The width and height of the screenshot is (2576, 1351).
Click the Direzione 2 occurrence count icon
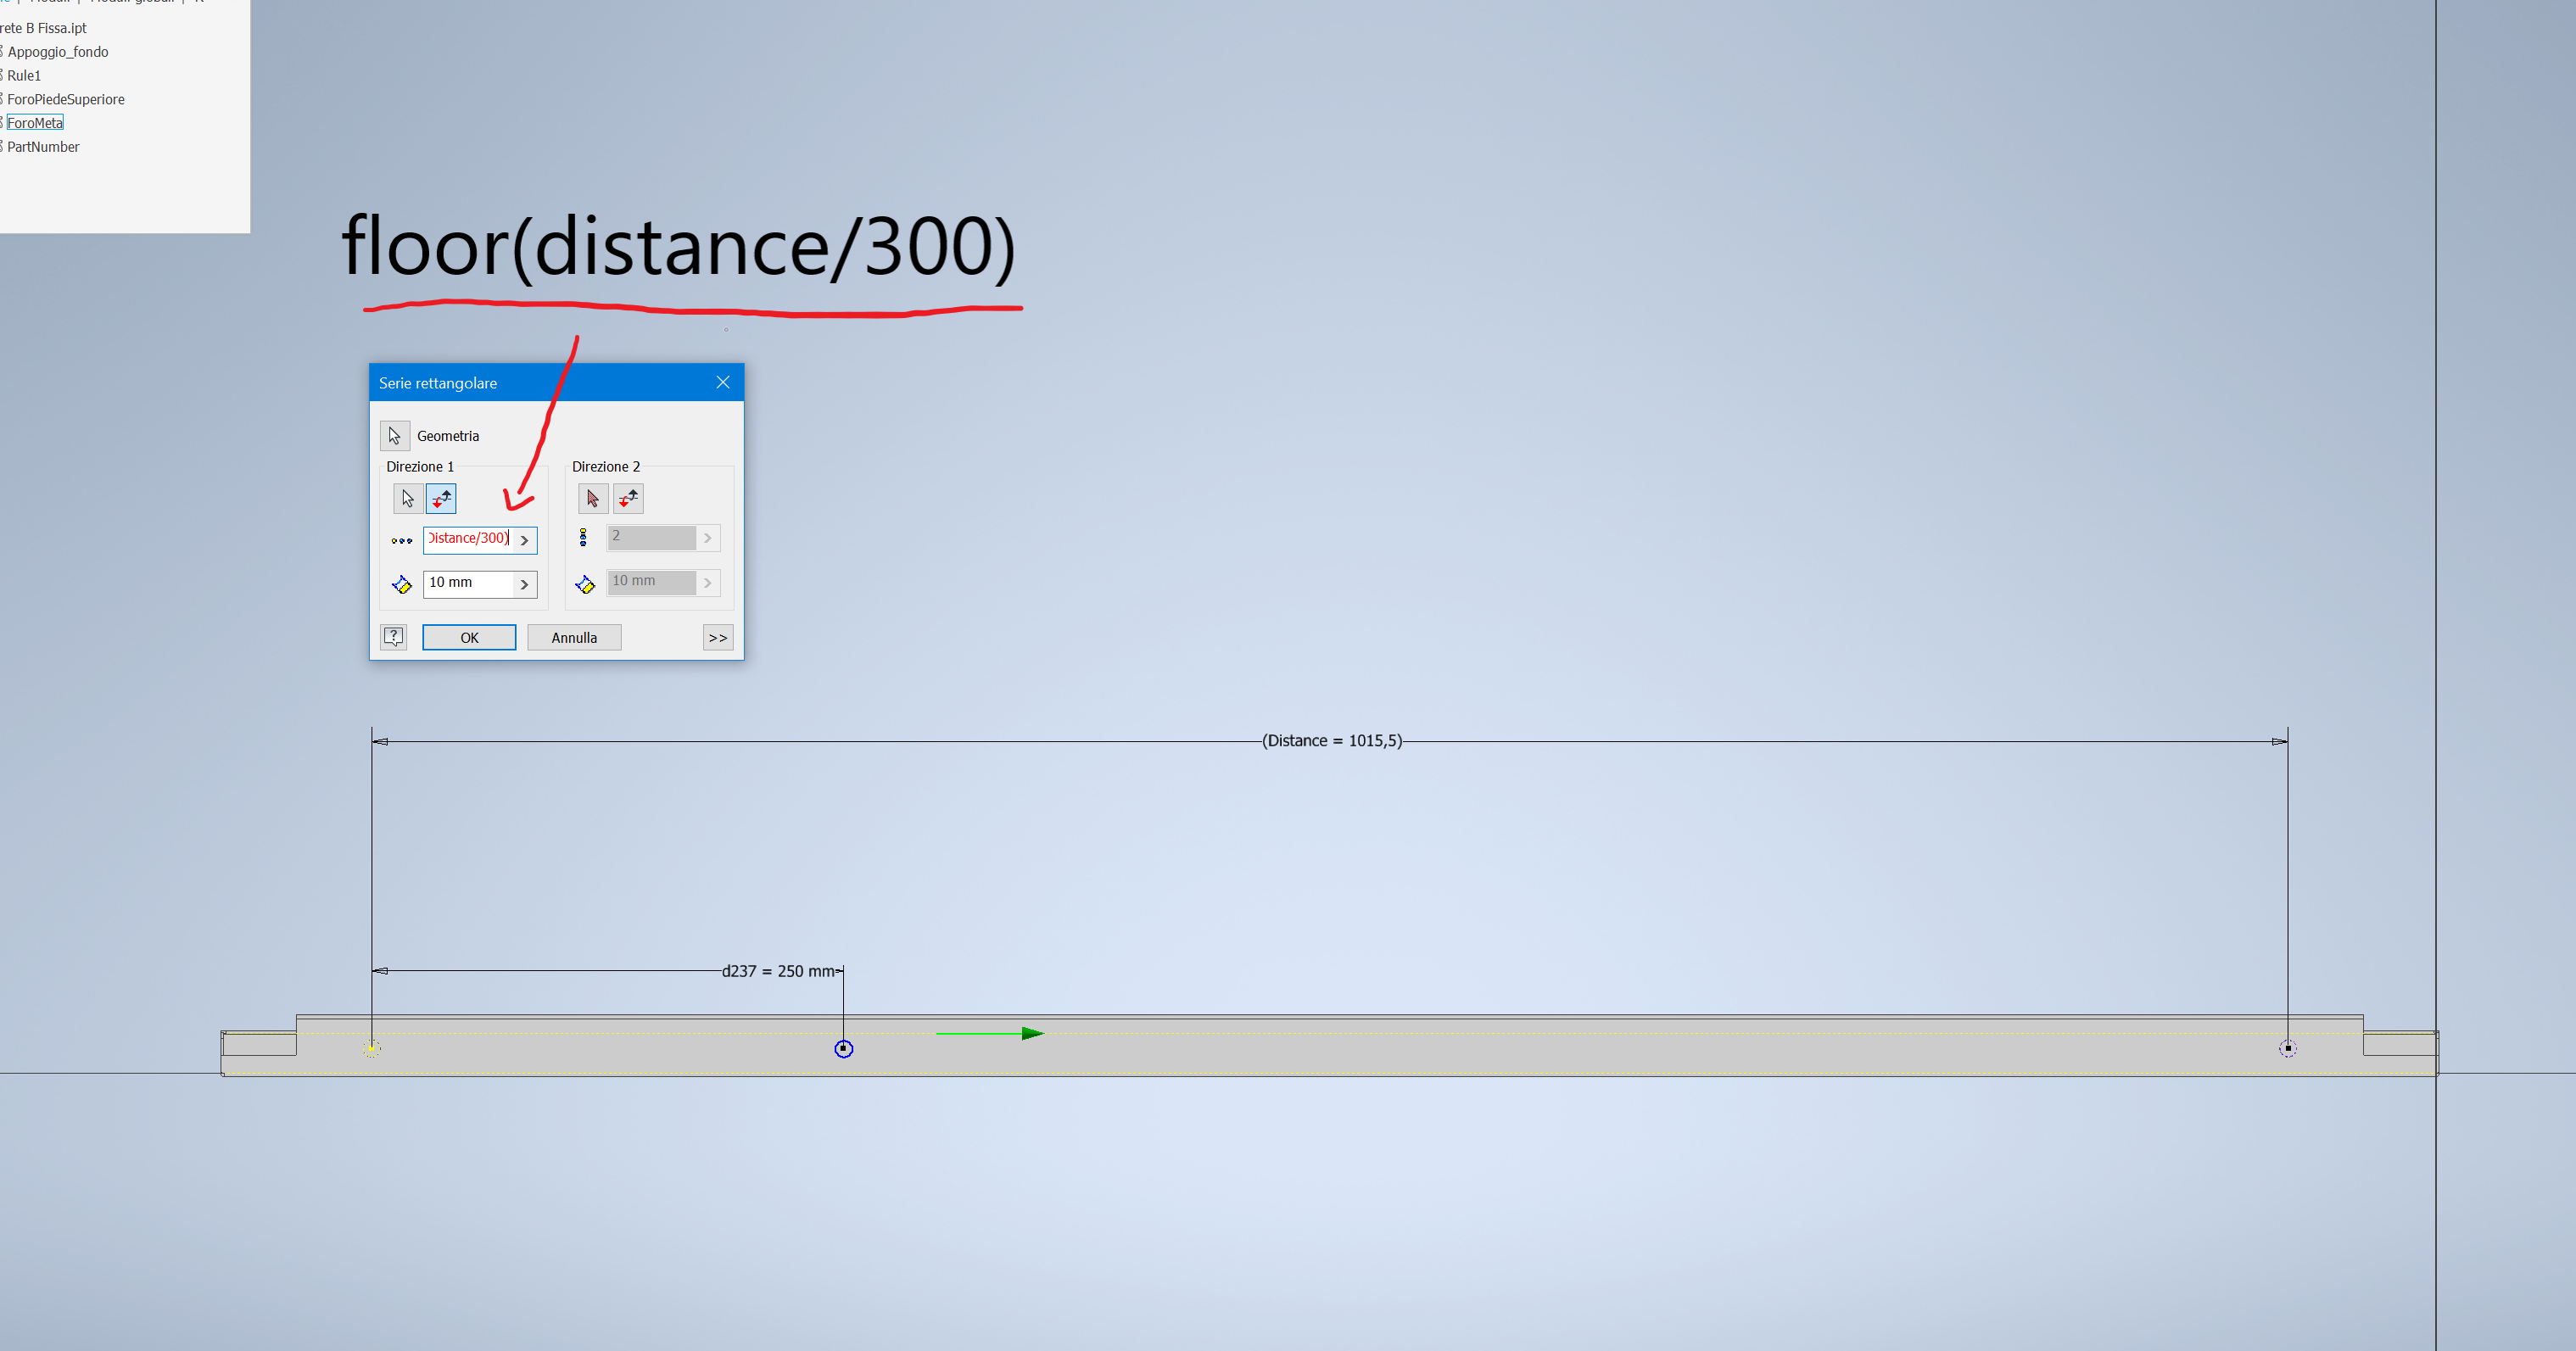pyautogui.click(x=583, y=537)
